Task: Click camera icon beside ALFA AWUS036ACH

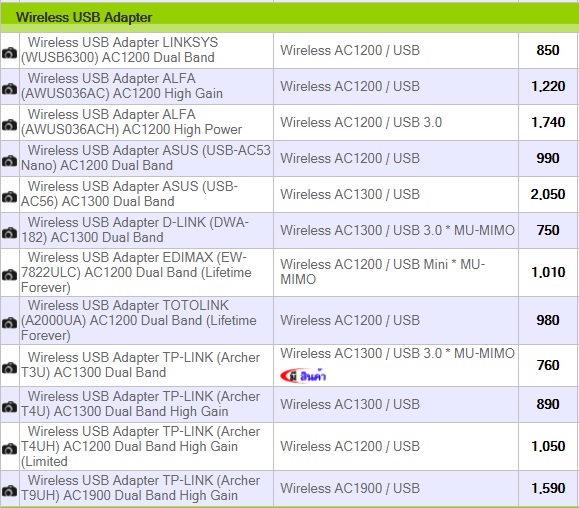Action: [10, 125]
